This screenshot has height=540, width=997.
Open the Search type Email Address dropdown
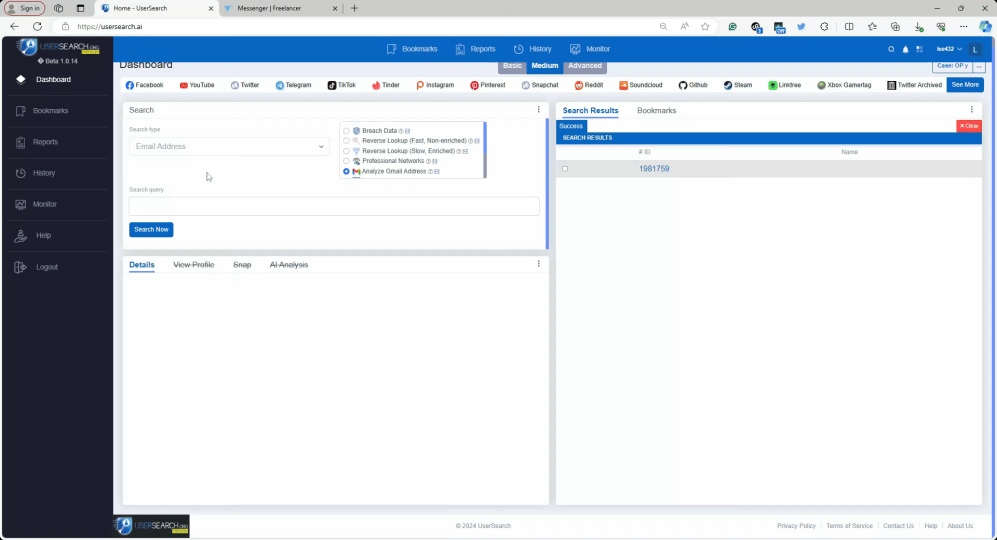pos(229,147)
